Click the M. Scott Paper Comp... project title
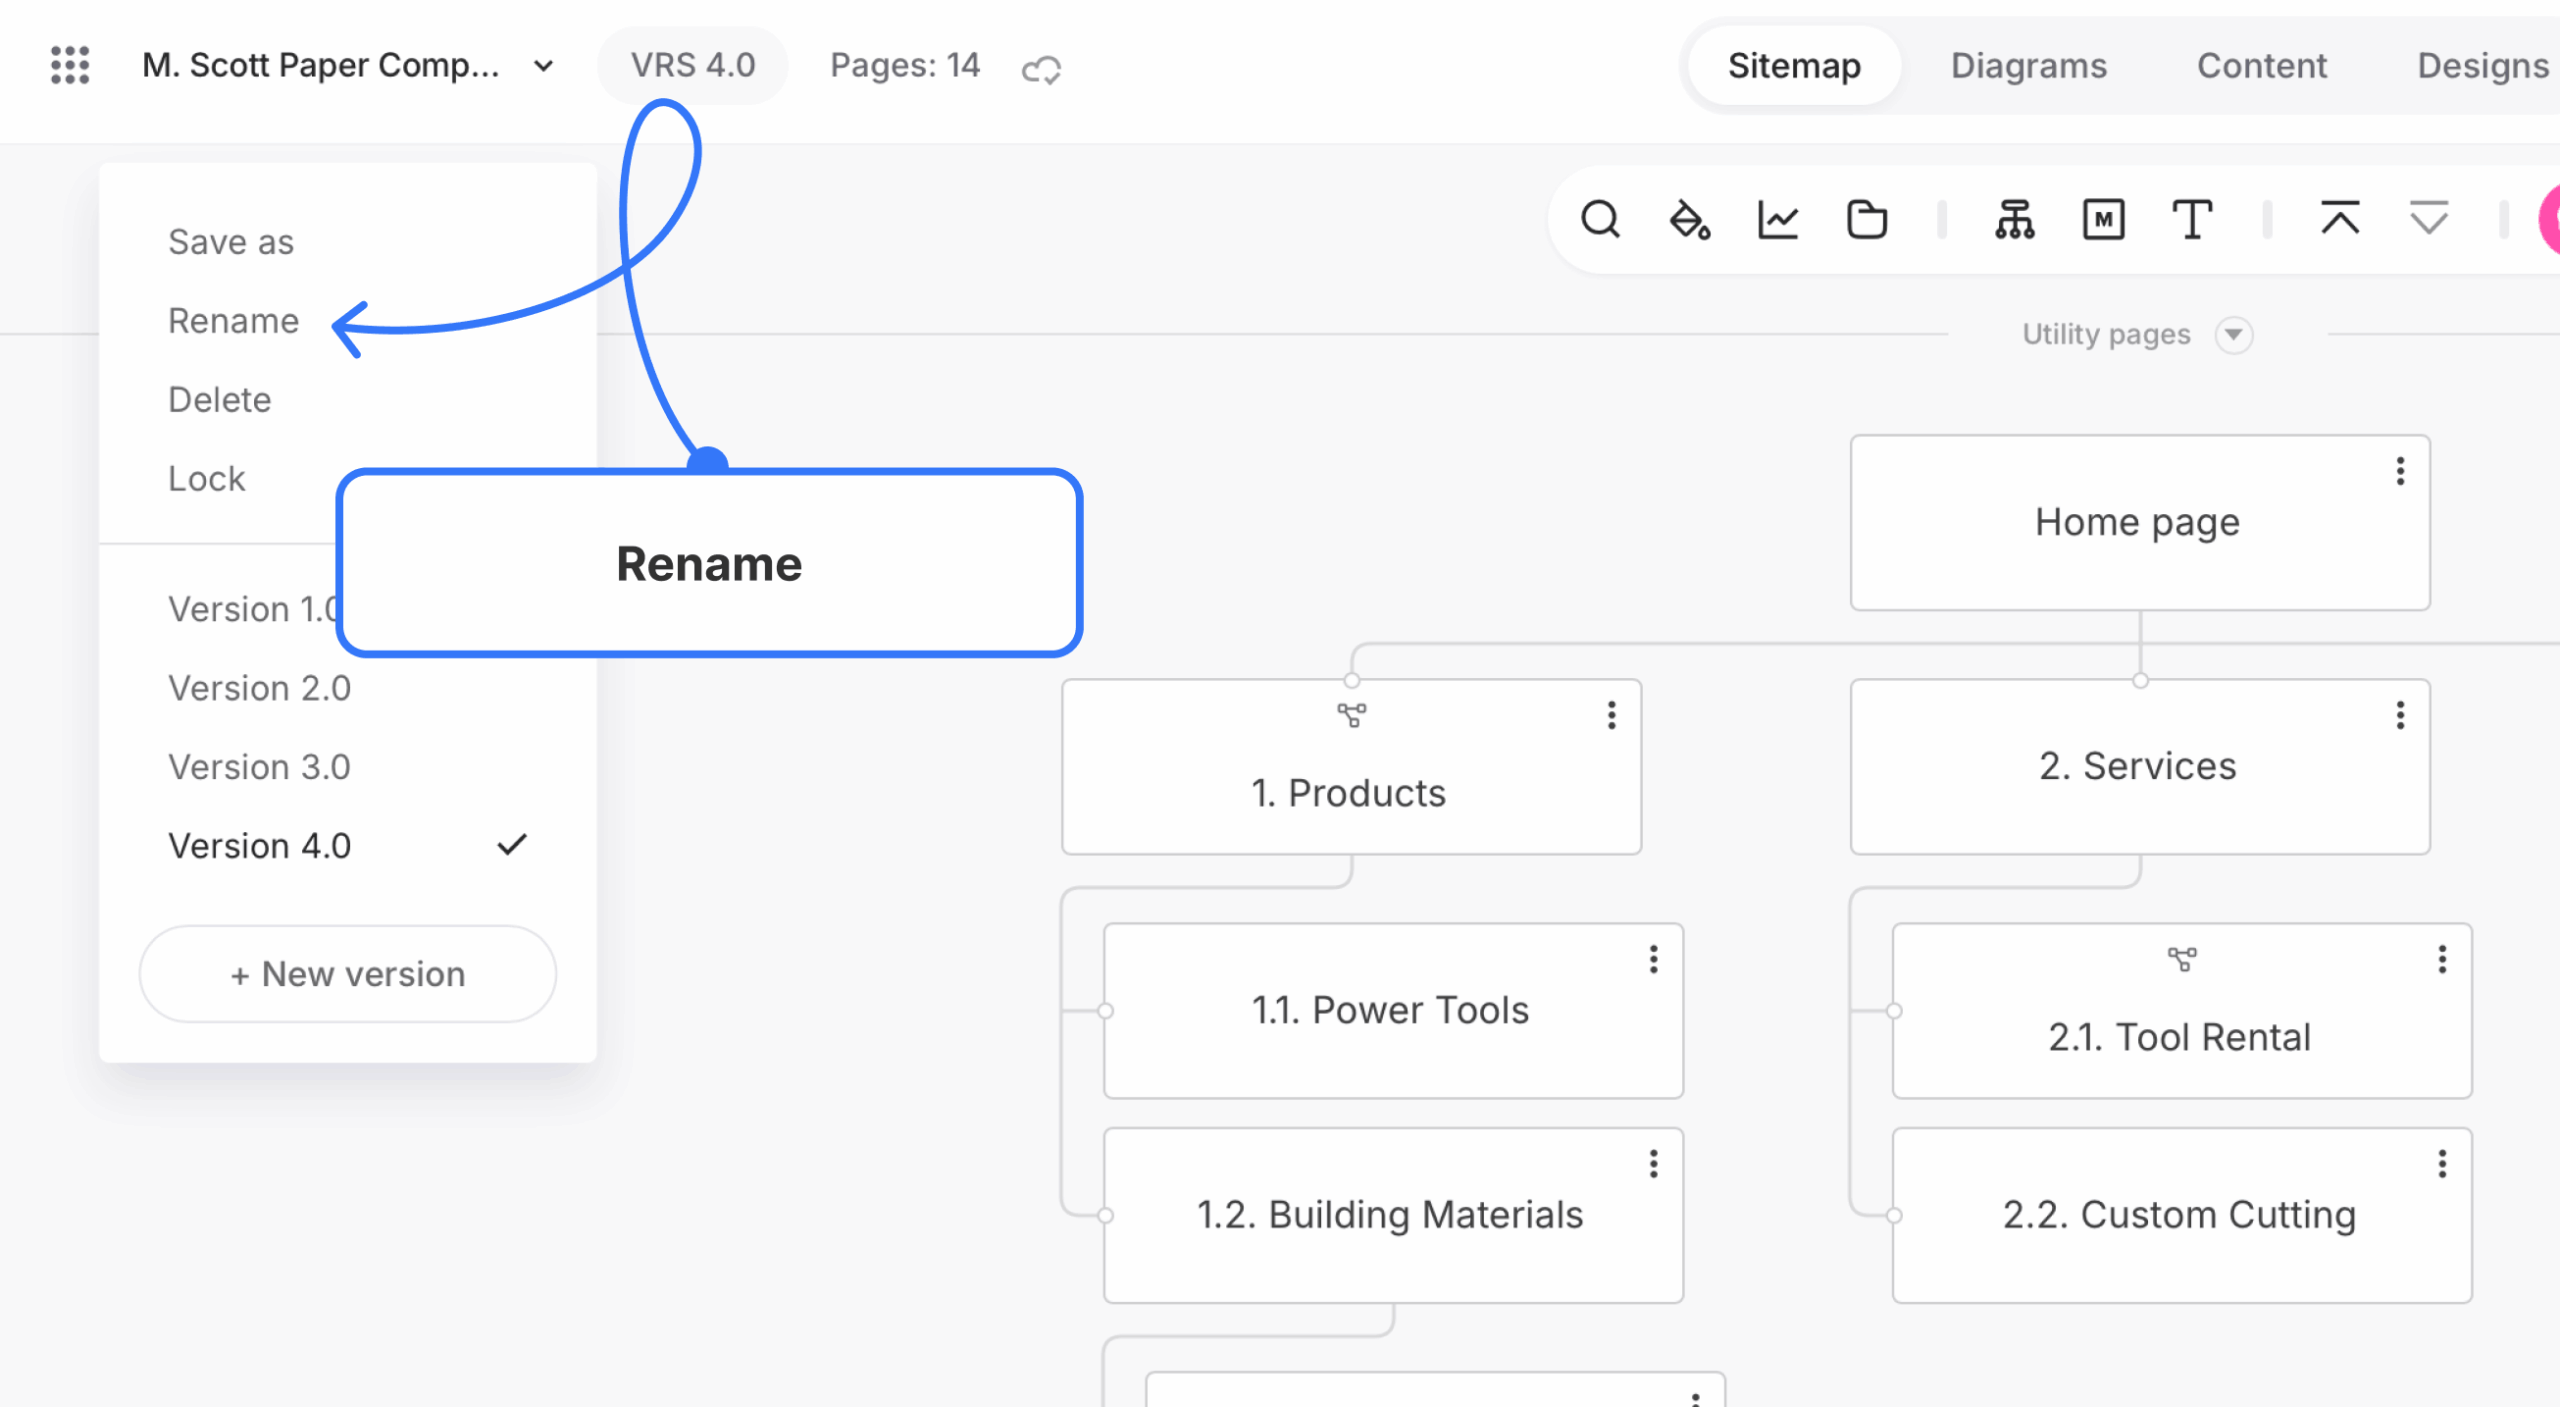 click(x=320, y=65)
